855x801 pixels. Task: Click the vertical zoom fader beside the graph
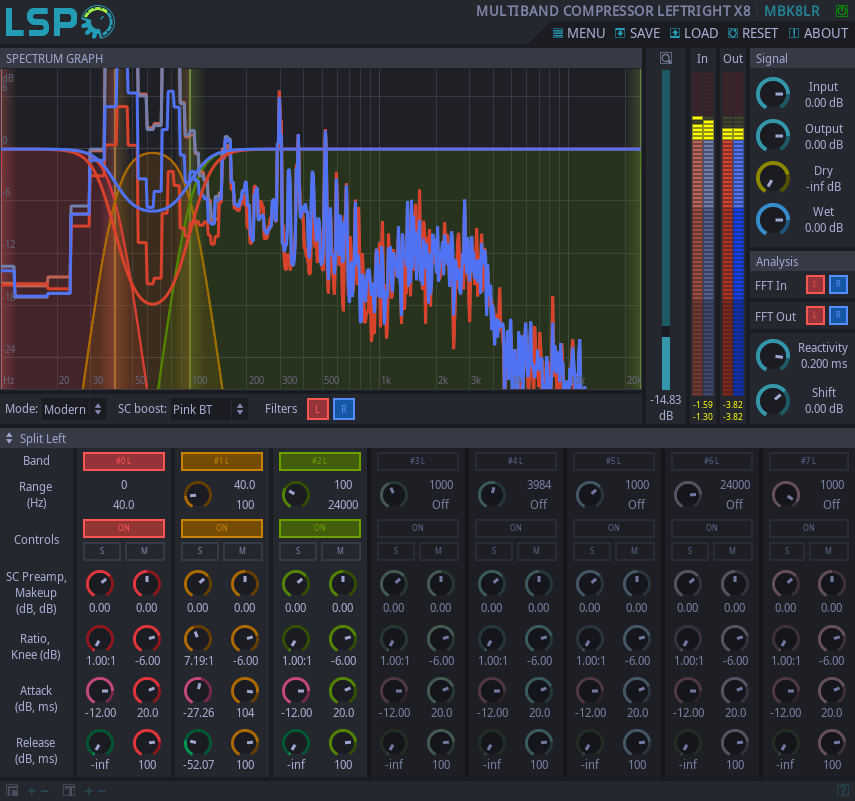tap(666, 229)
